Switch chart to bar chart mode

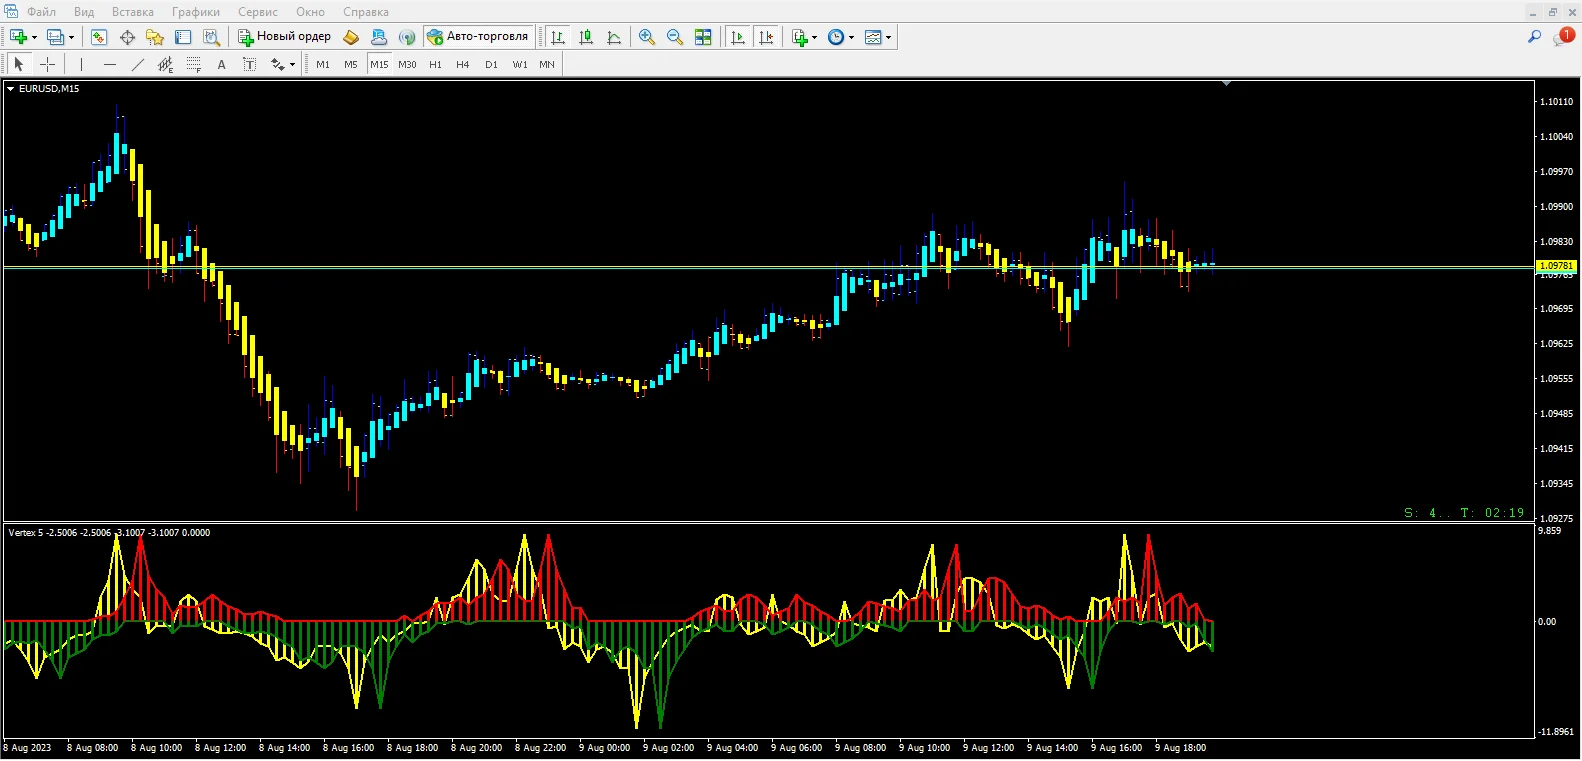pyautogui.click(x=558, y=37)
